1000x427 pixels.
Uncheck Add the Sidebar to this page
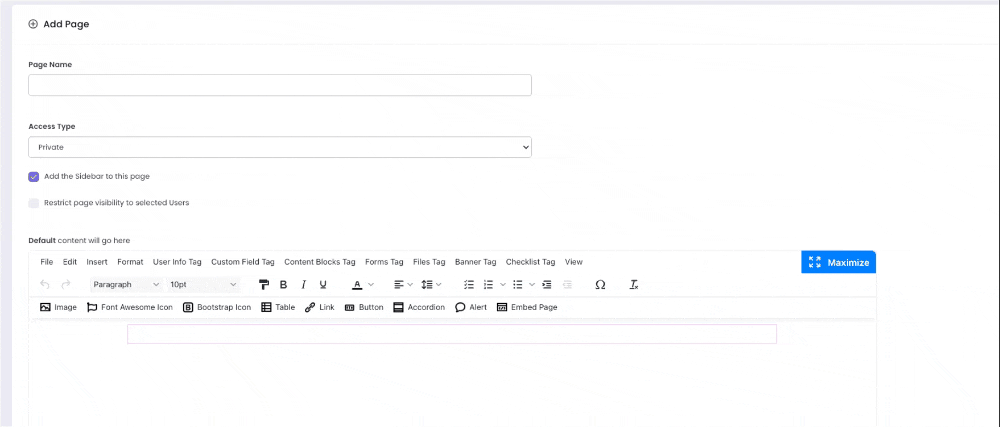(x=34, y=176)
